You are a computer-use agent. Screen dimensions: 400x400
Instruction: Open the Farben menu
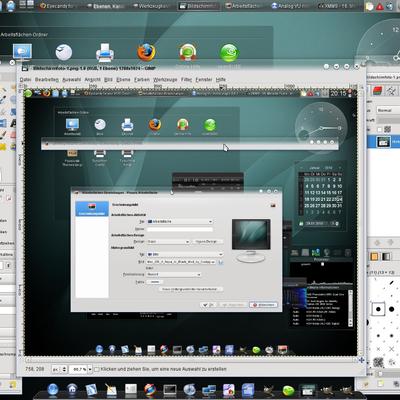(142, 80)
